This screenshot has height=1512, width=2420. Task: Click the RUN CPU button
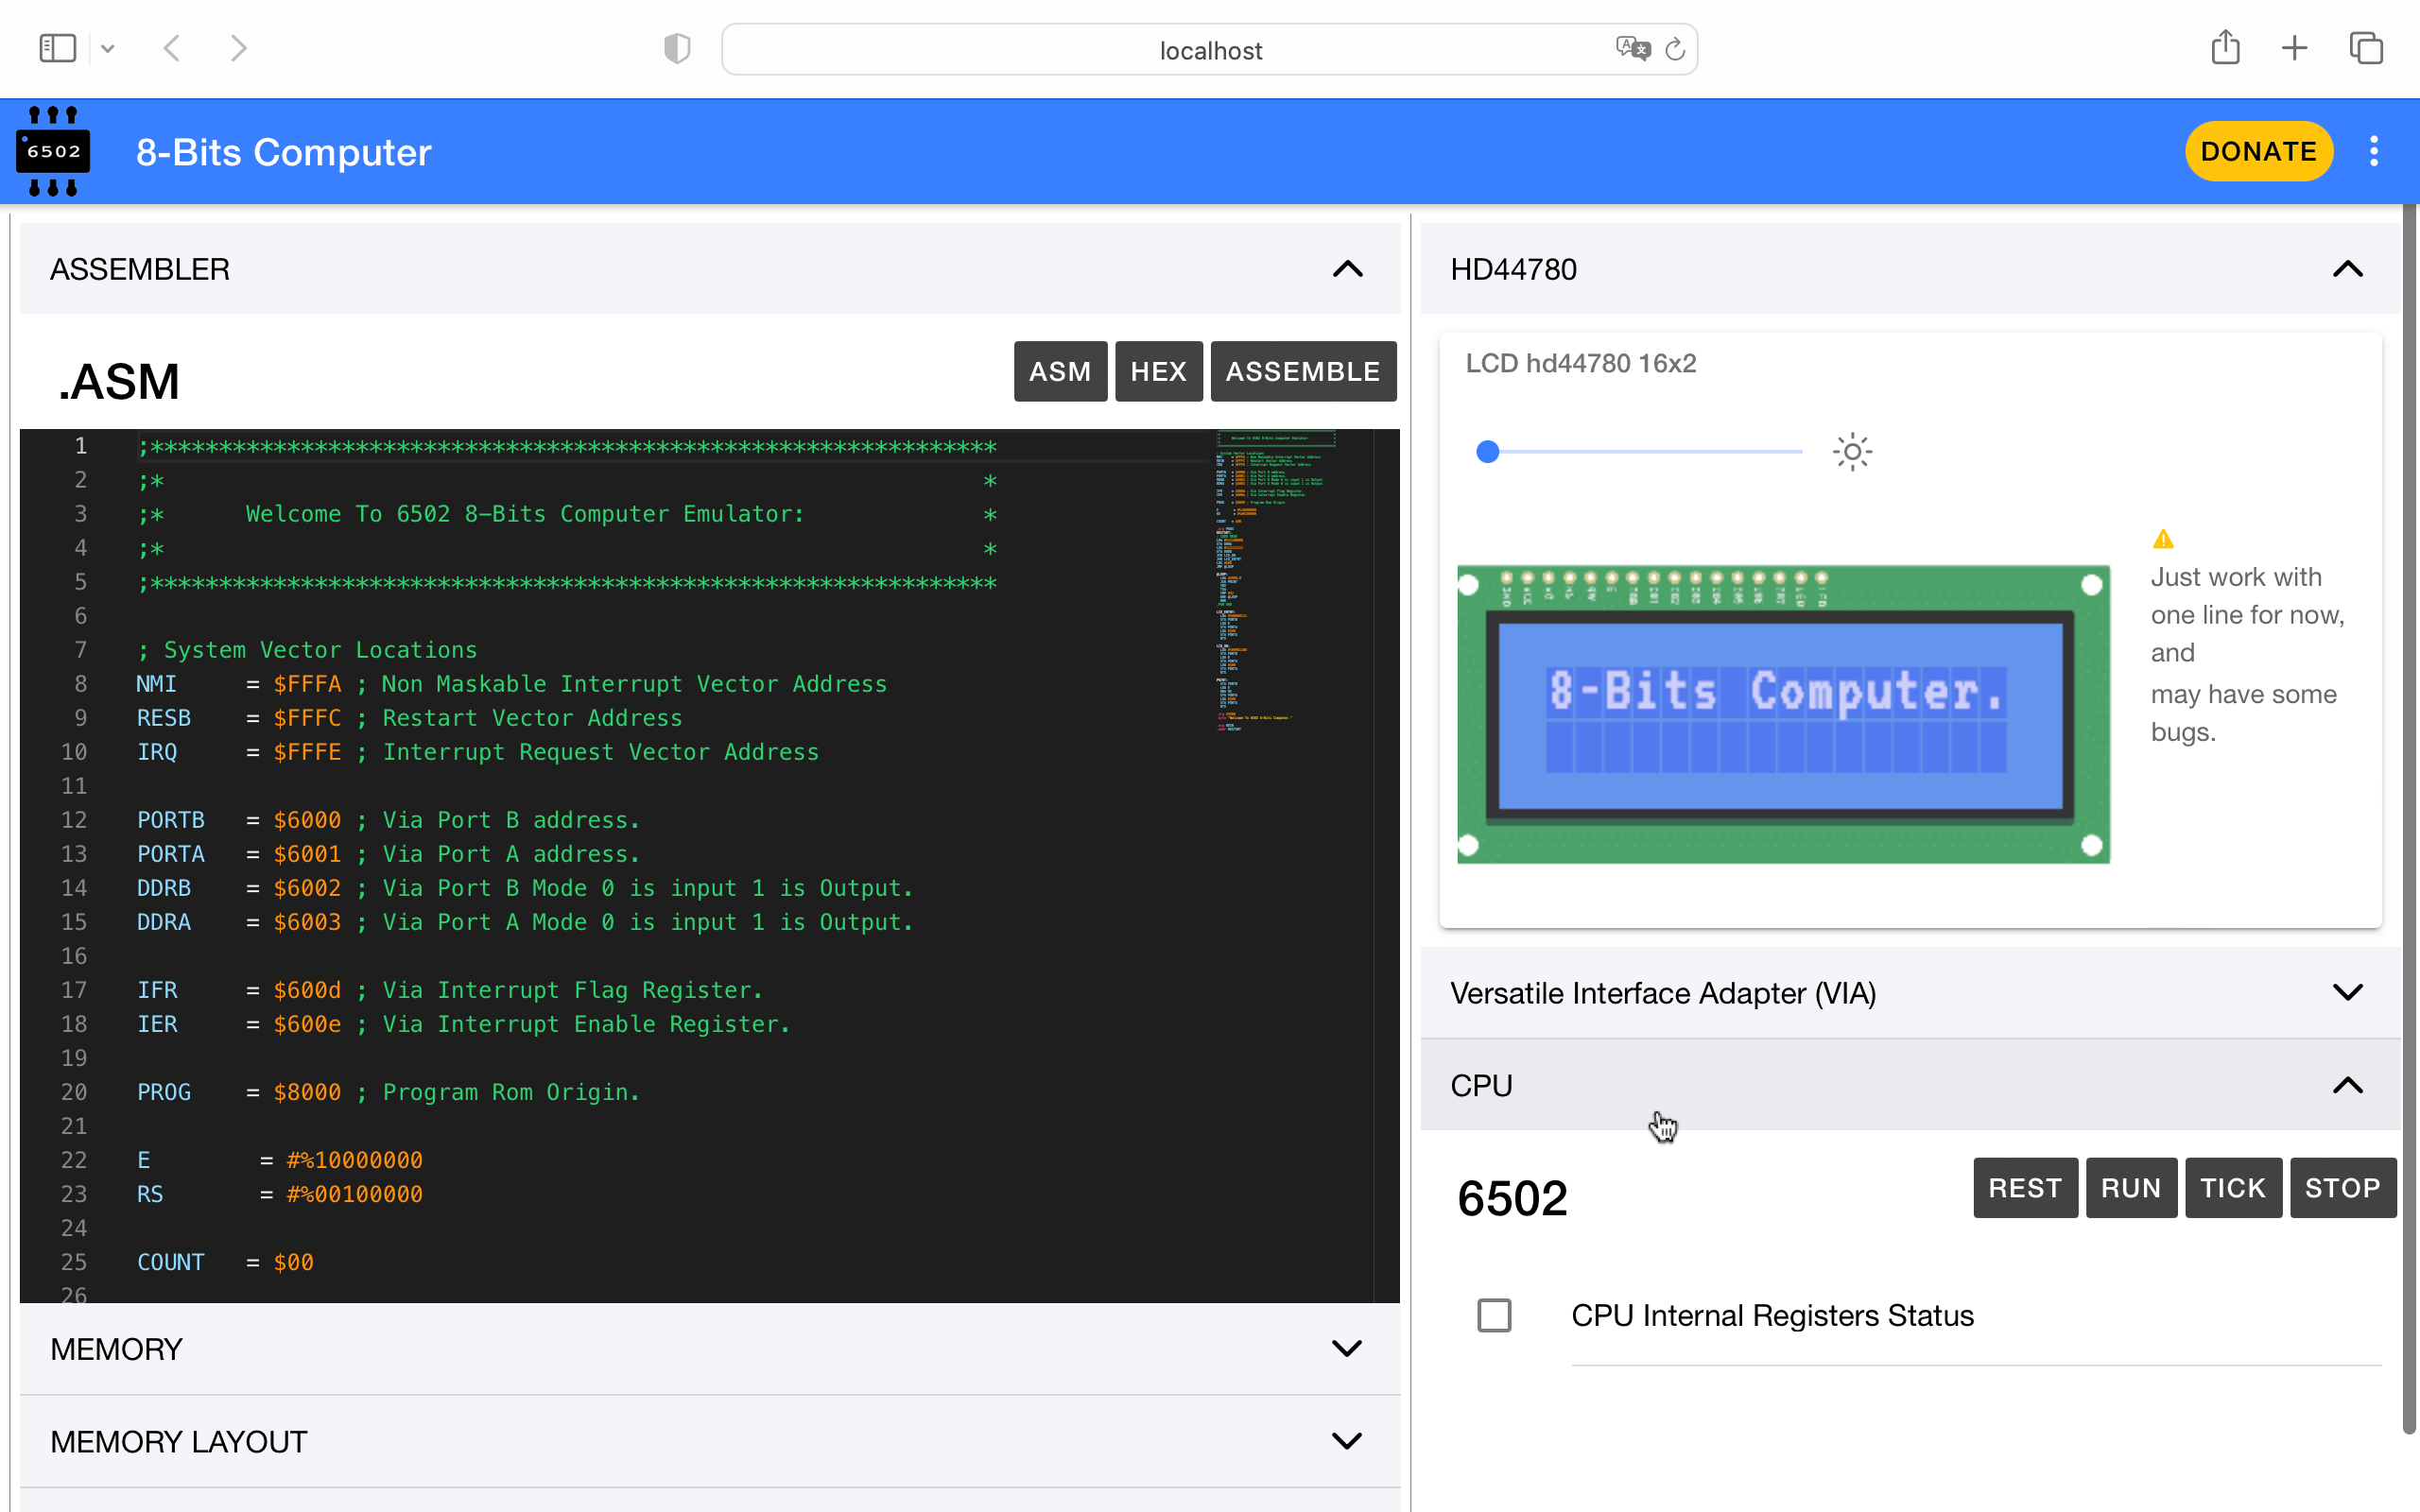[2130, 1188]
